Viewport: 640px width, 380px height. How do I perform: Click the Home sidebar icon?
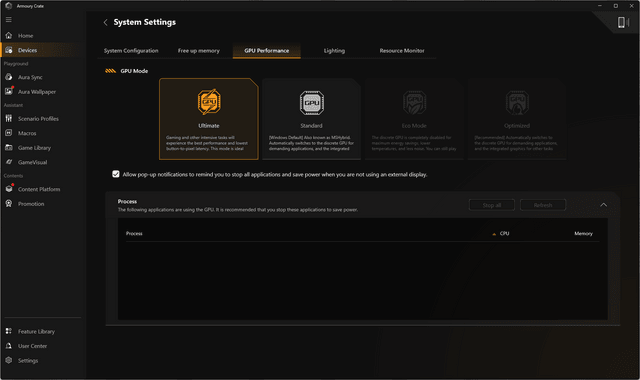click(x=9, y=36)
